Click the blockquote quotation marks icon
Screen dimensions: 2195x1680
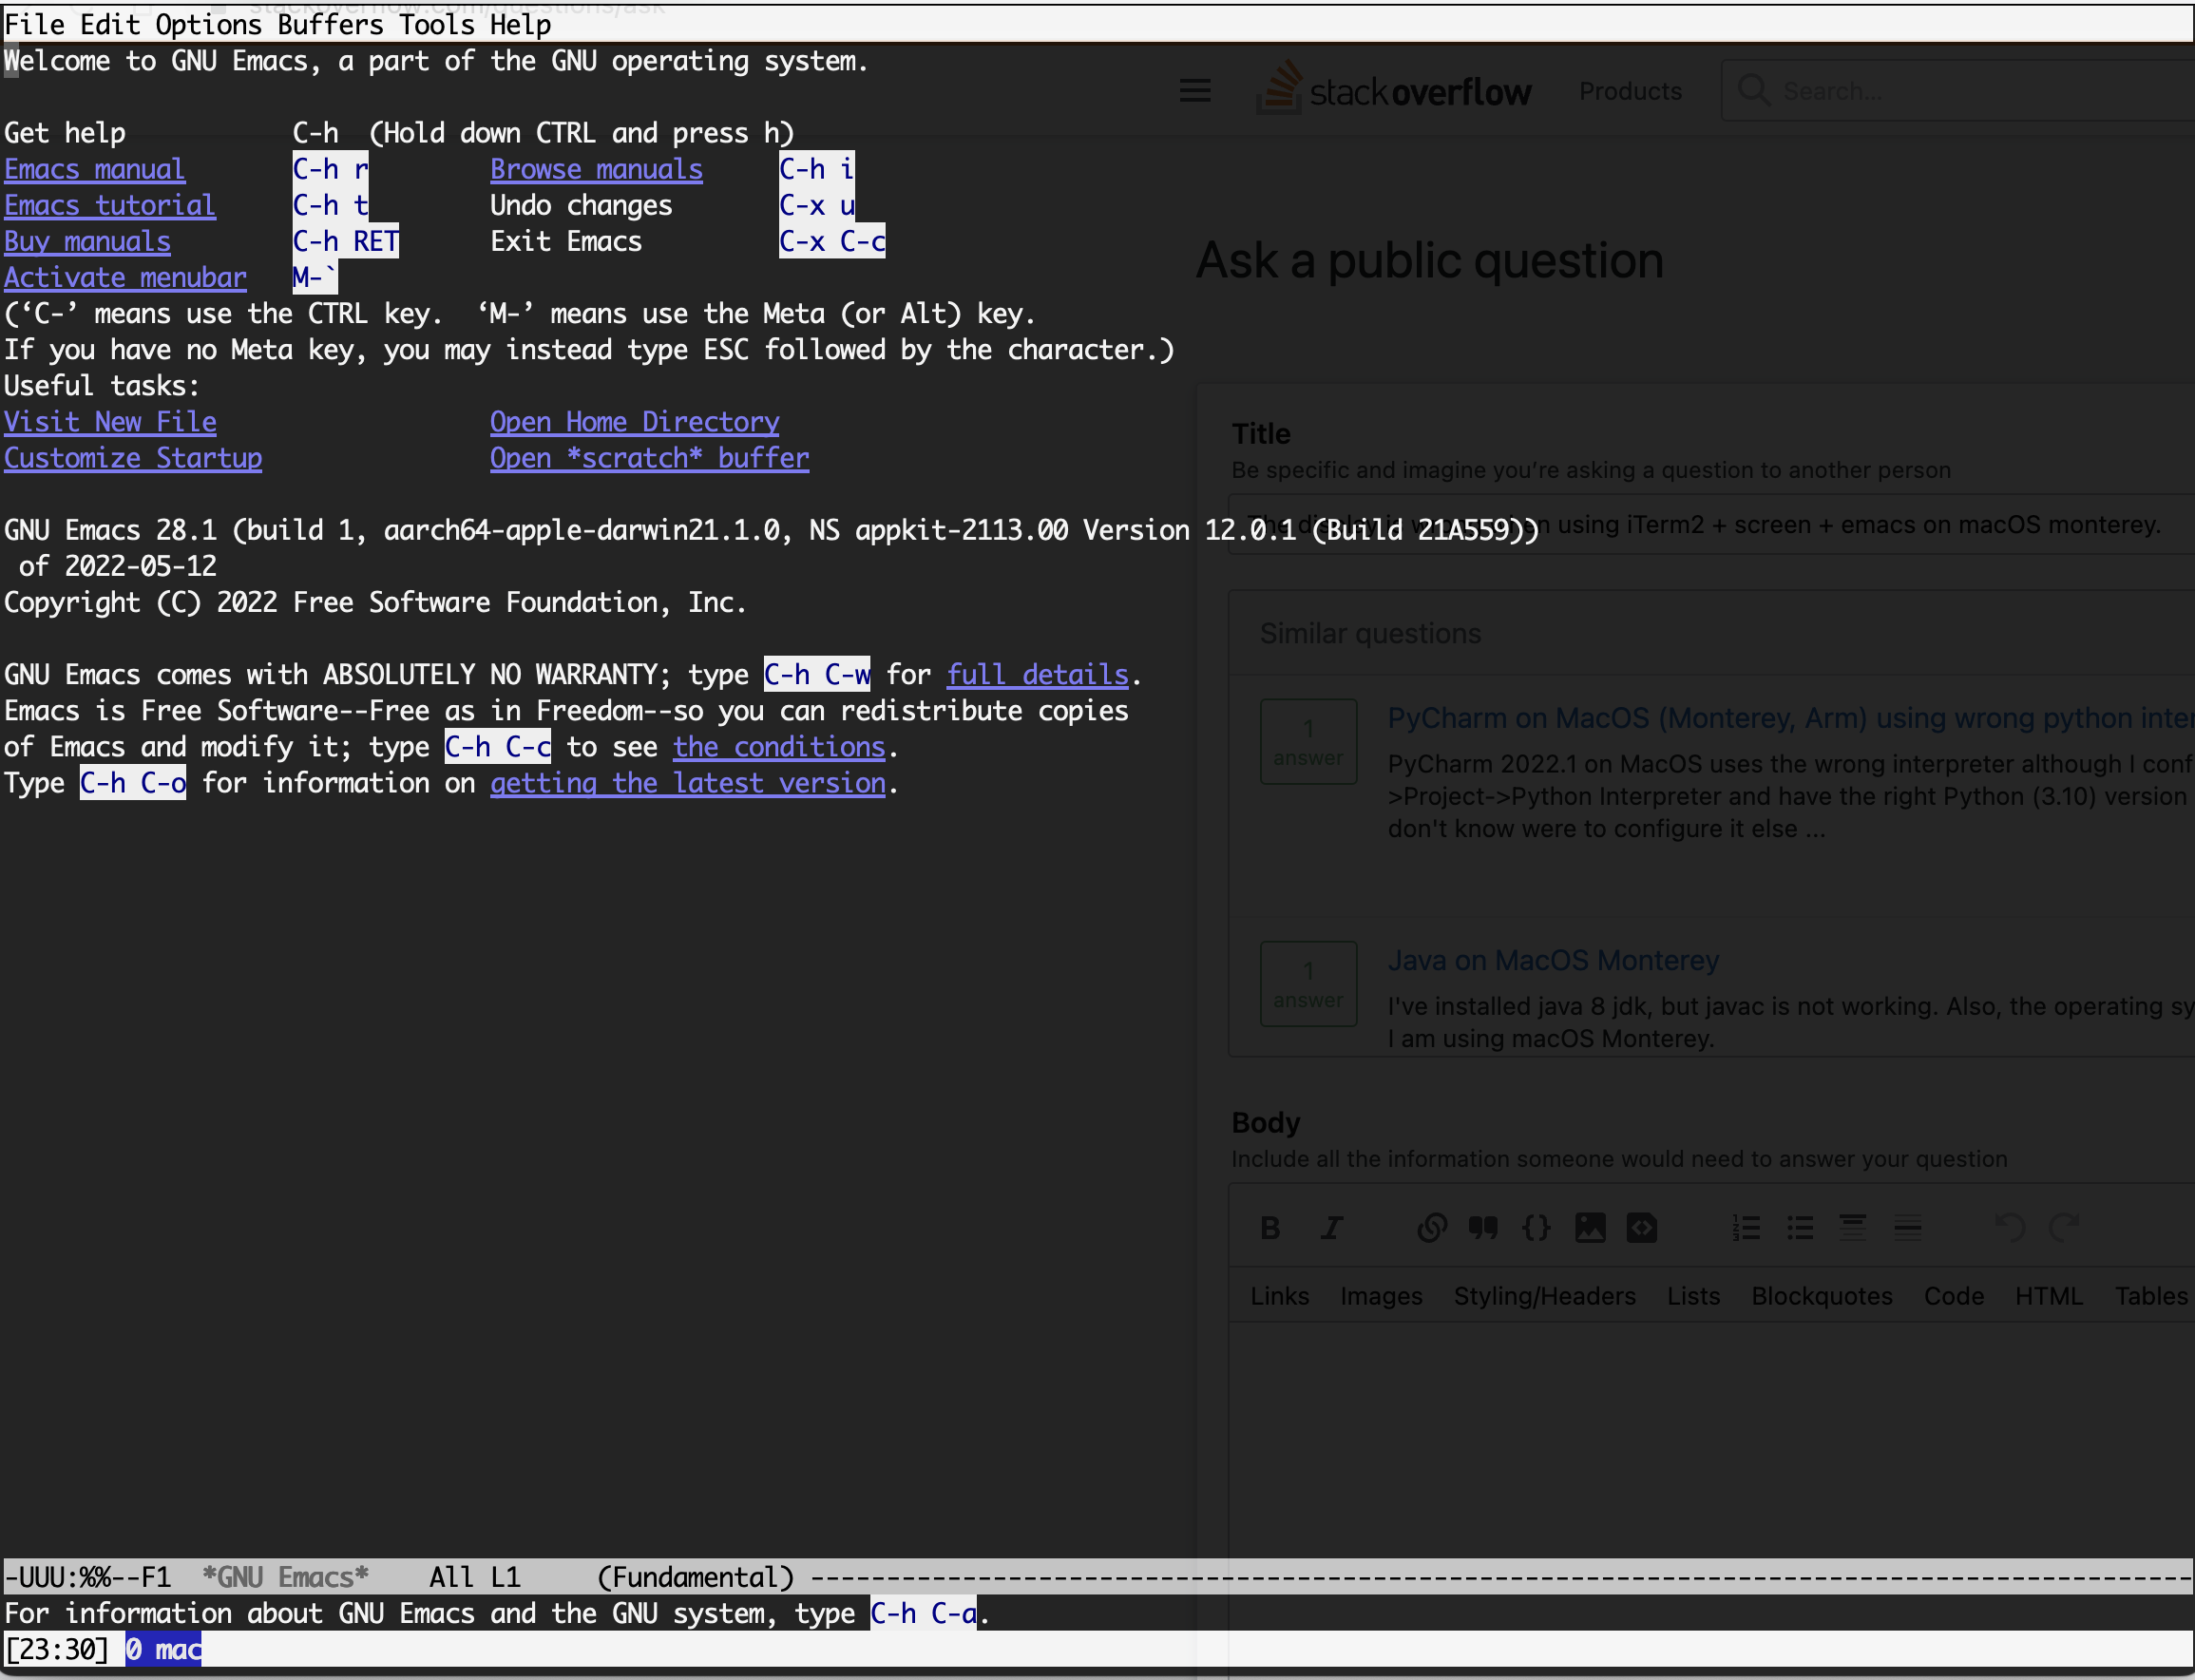click(x=1483, y=1228)
